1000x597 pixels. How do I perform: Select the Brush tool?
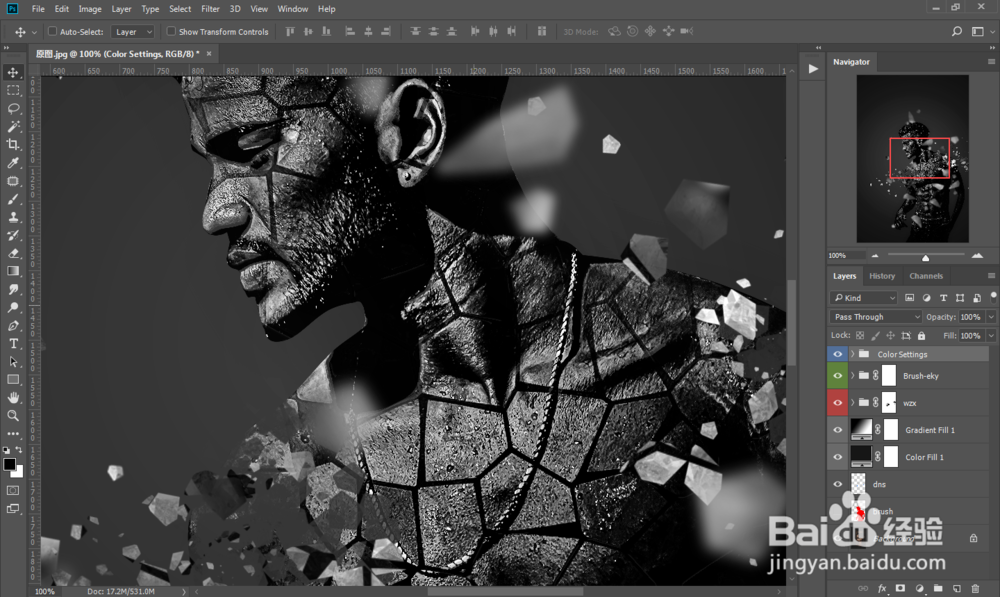tap(13, 199)
